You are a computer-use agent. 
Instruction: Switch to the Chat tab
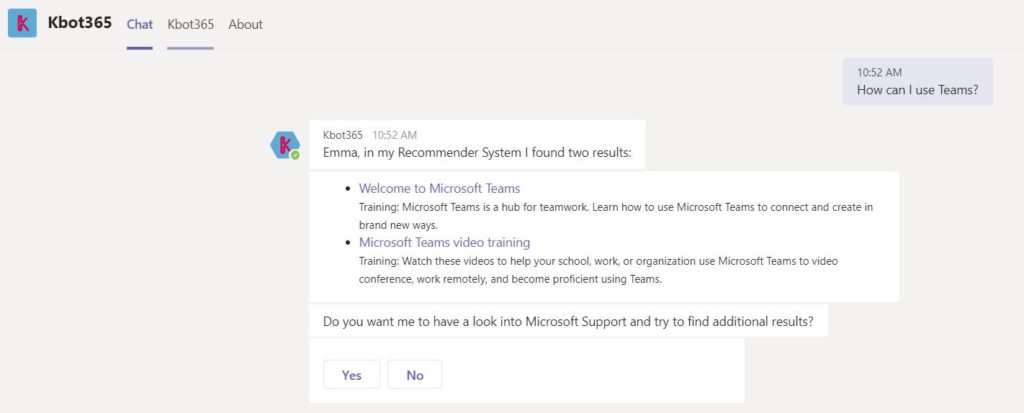(x=139, y=24)
